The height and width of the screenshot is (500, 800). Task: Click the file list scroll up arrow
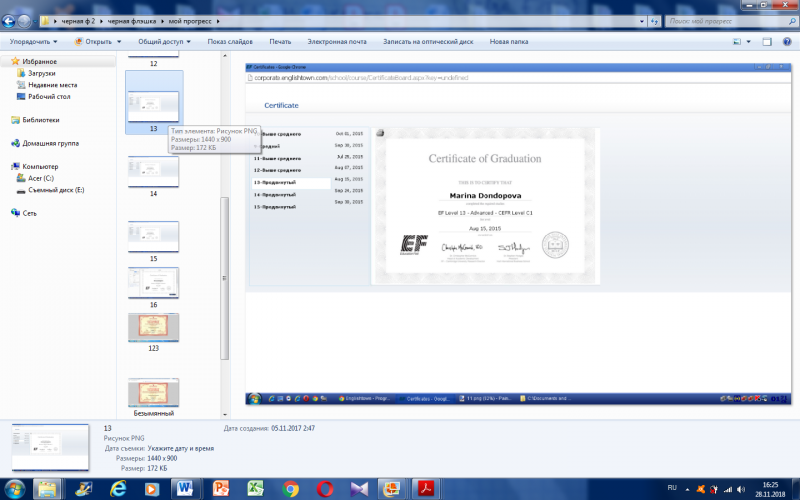224,55
